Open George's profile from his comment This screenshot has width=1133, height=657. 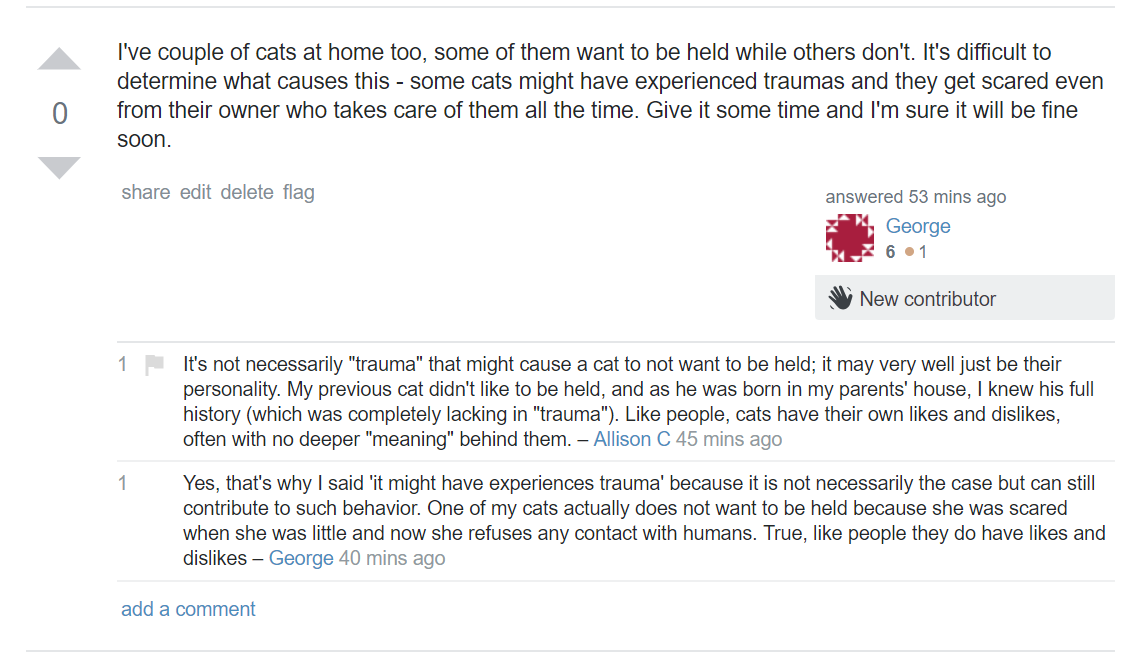click(301, 559)
